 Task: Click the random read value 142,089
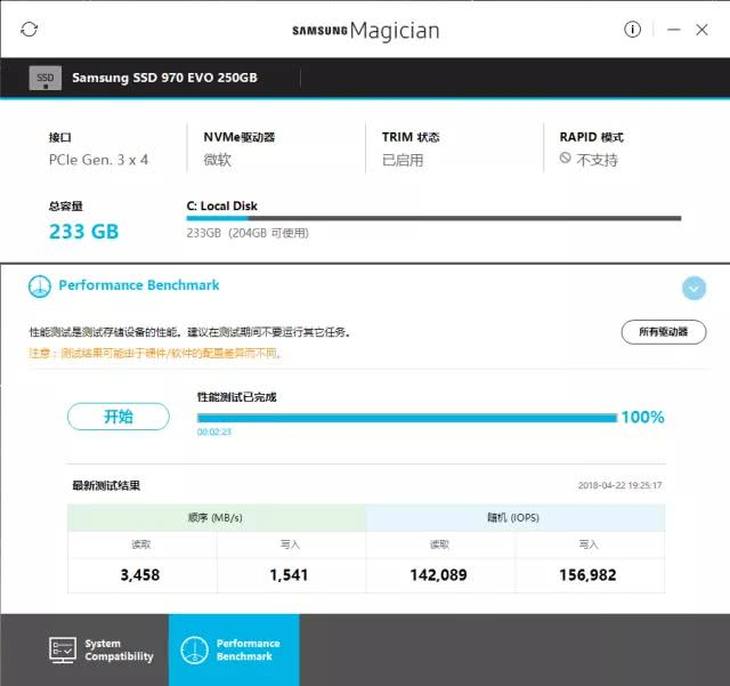[439, 575]
